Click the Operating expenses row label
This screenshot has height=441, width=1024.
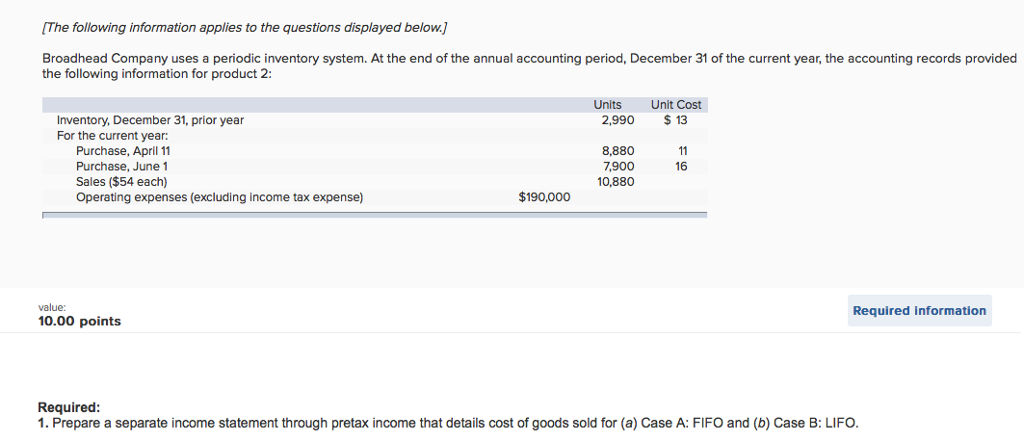coord(219,197)
